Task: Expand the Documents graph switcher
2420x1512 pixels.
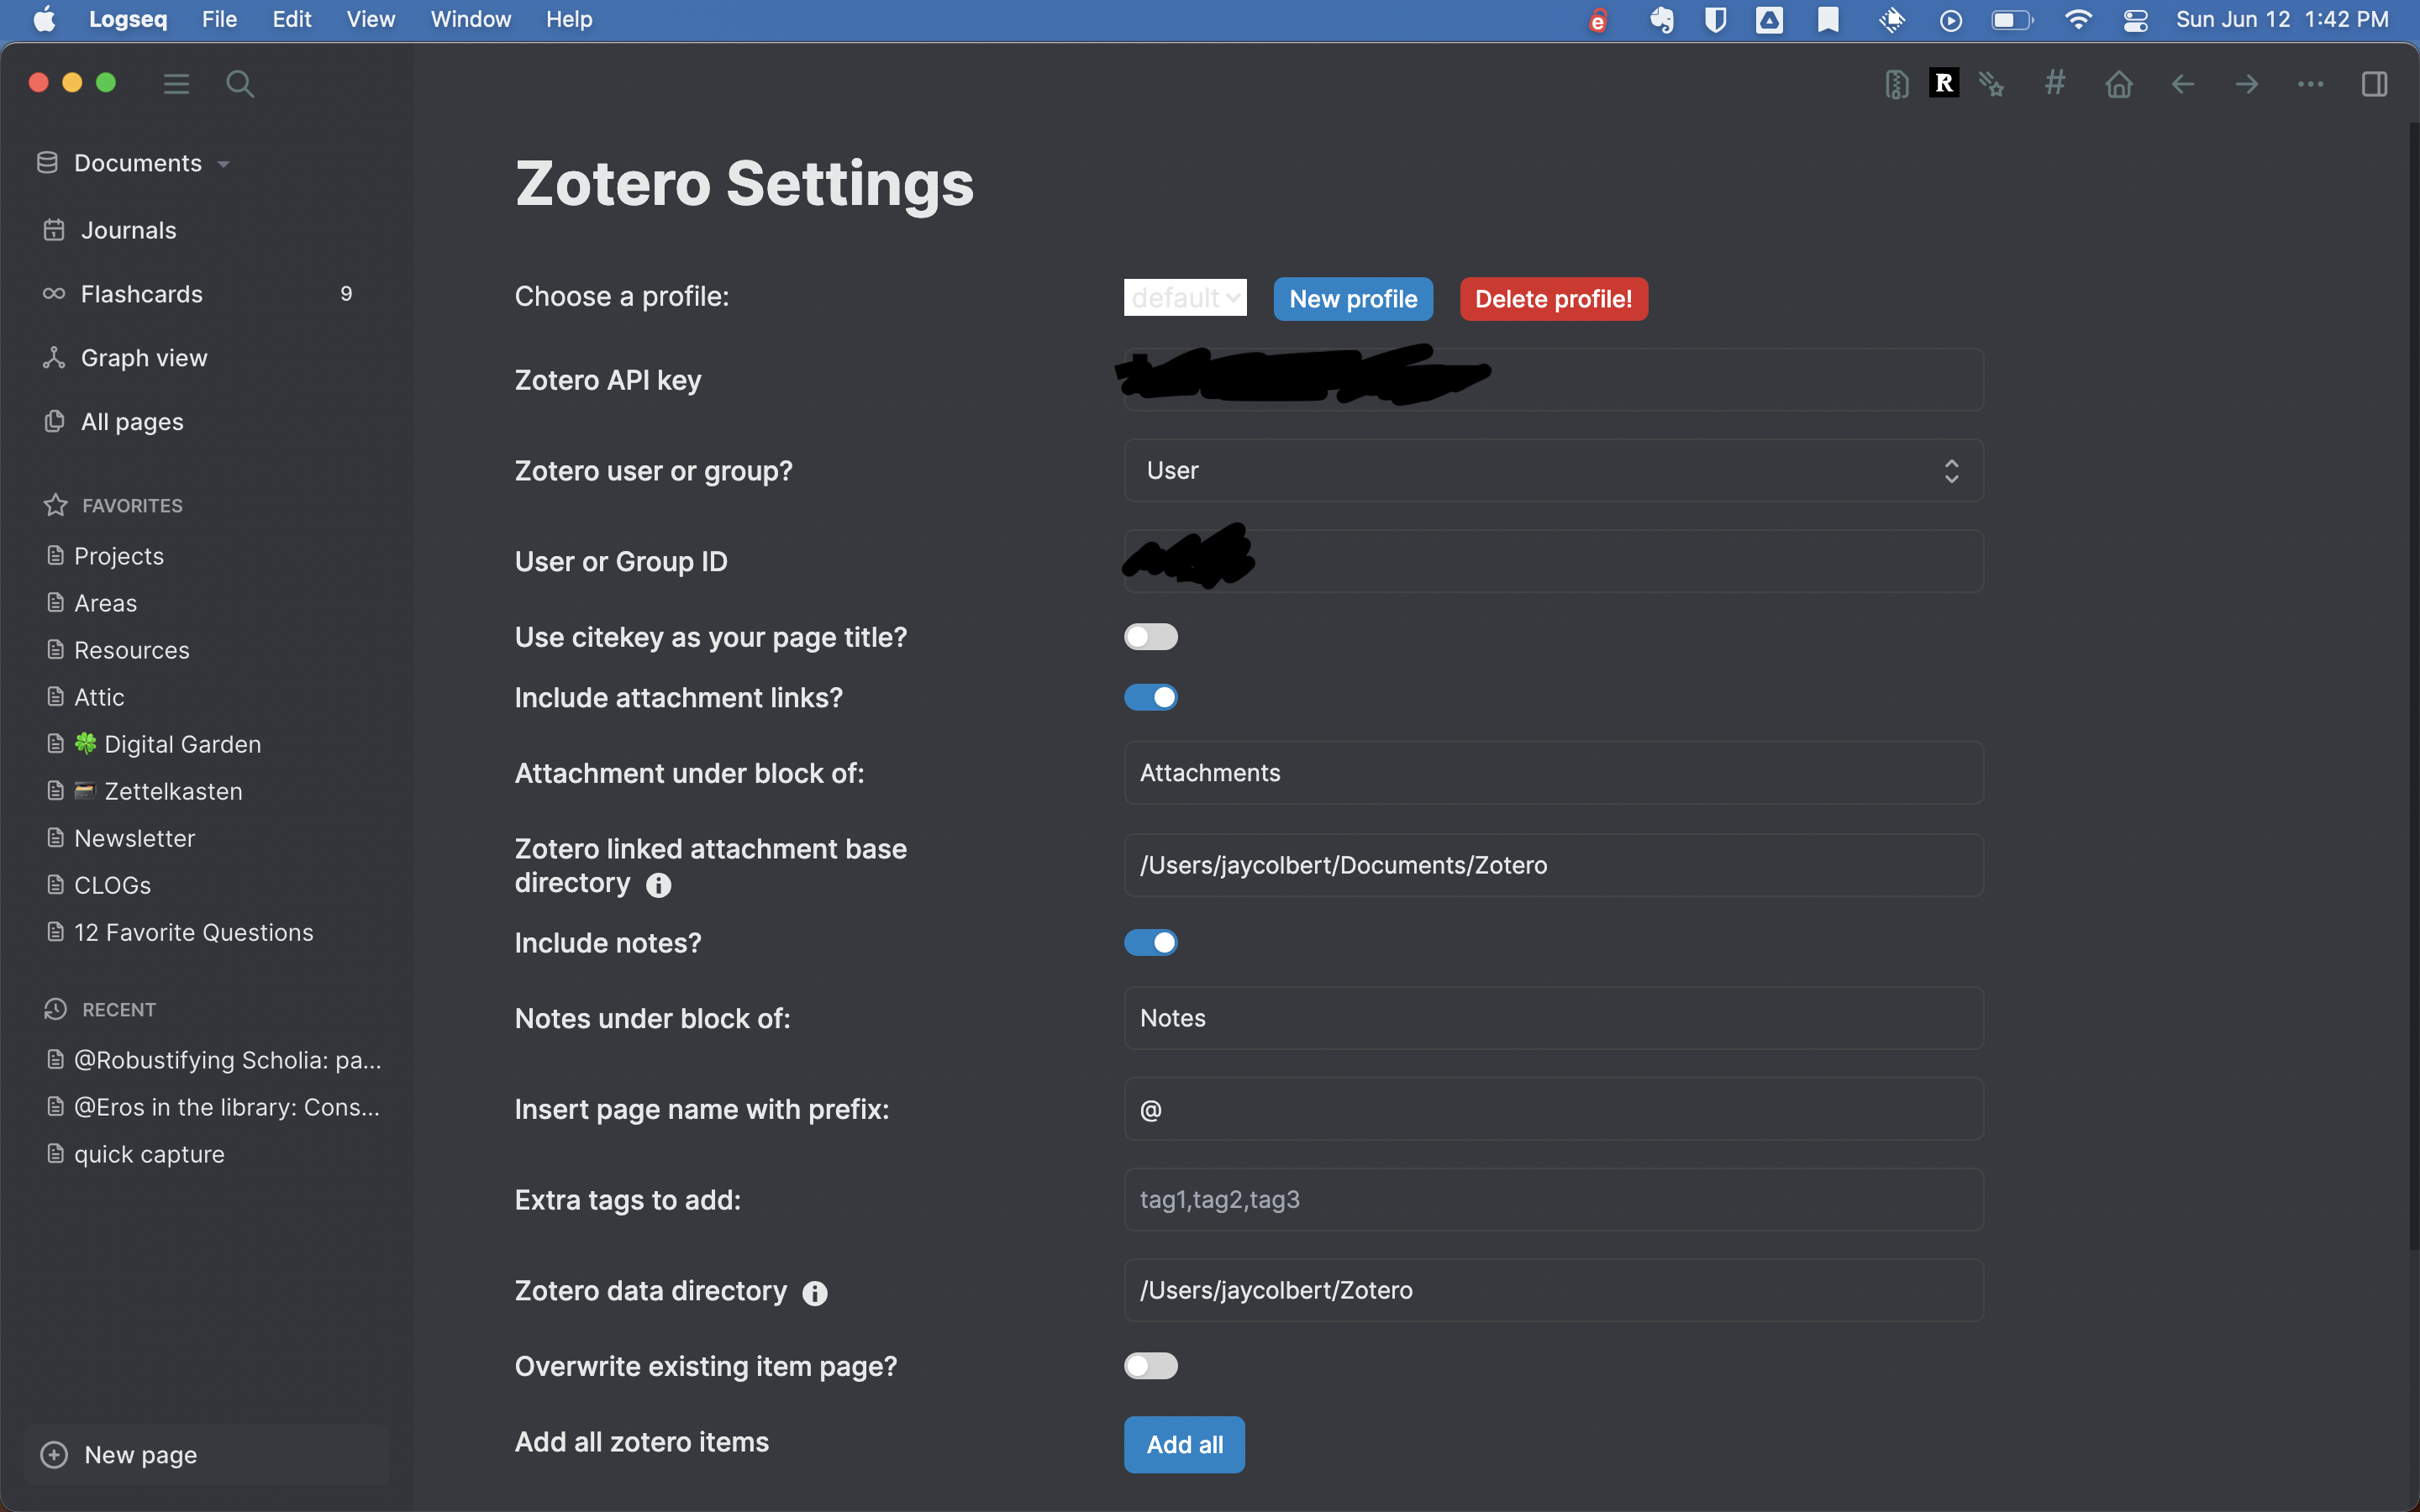Action: tap(134, 163)
